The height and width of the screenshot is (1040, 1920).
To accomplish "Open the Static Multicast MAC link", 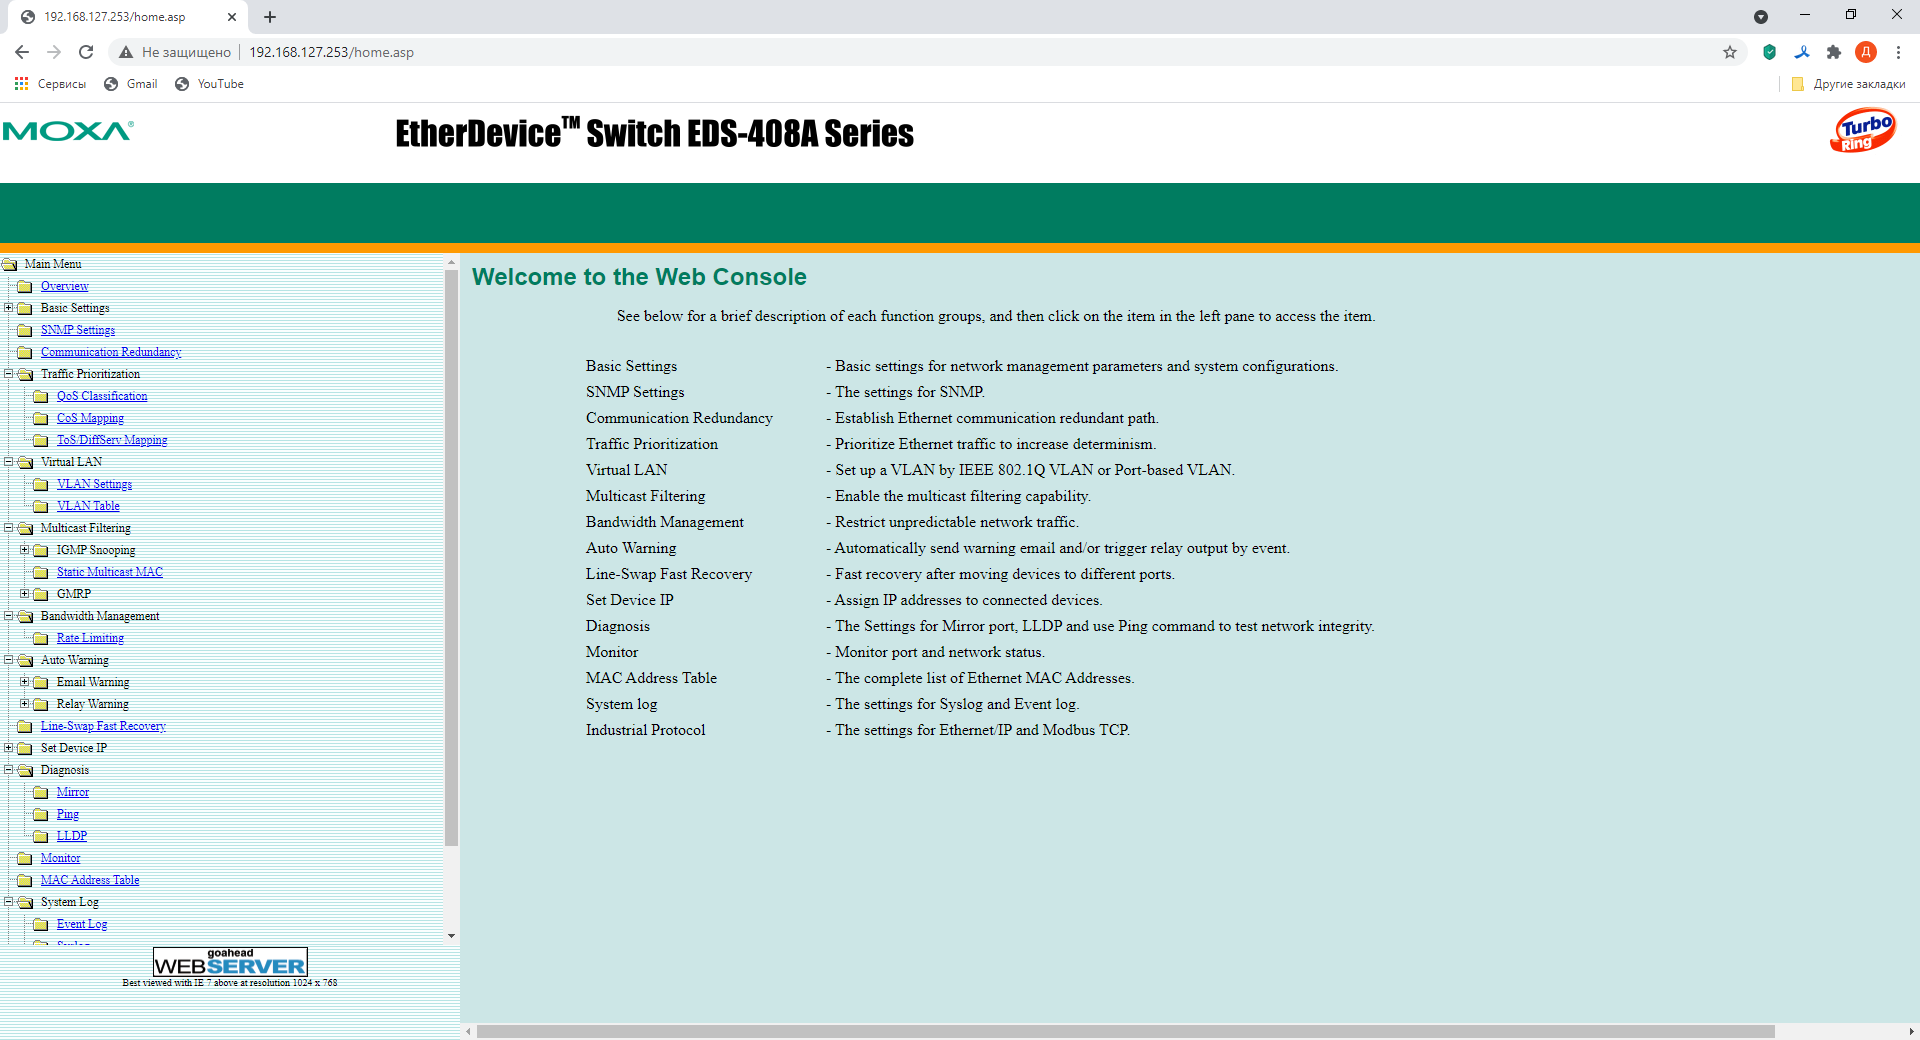I will click(x=110, y=572).
